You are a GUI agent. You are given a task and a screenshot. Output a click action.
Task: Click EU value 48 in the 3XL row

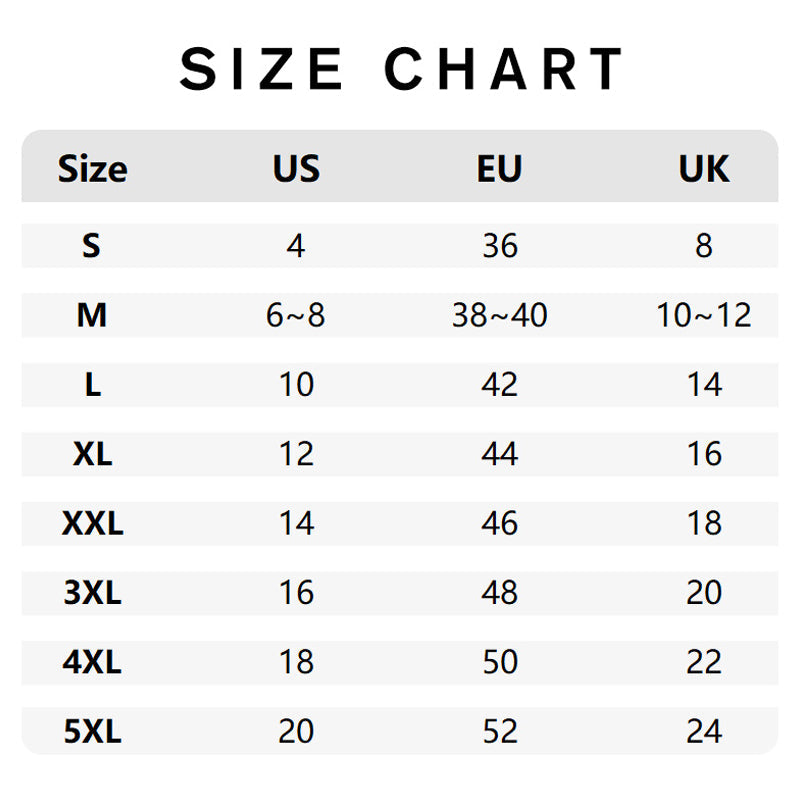(499, 592)
